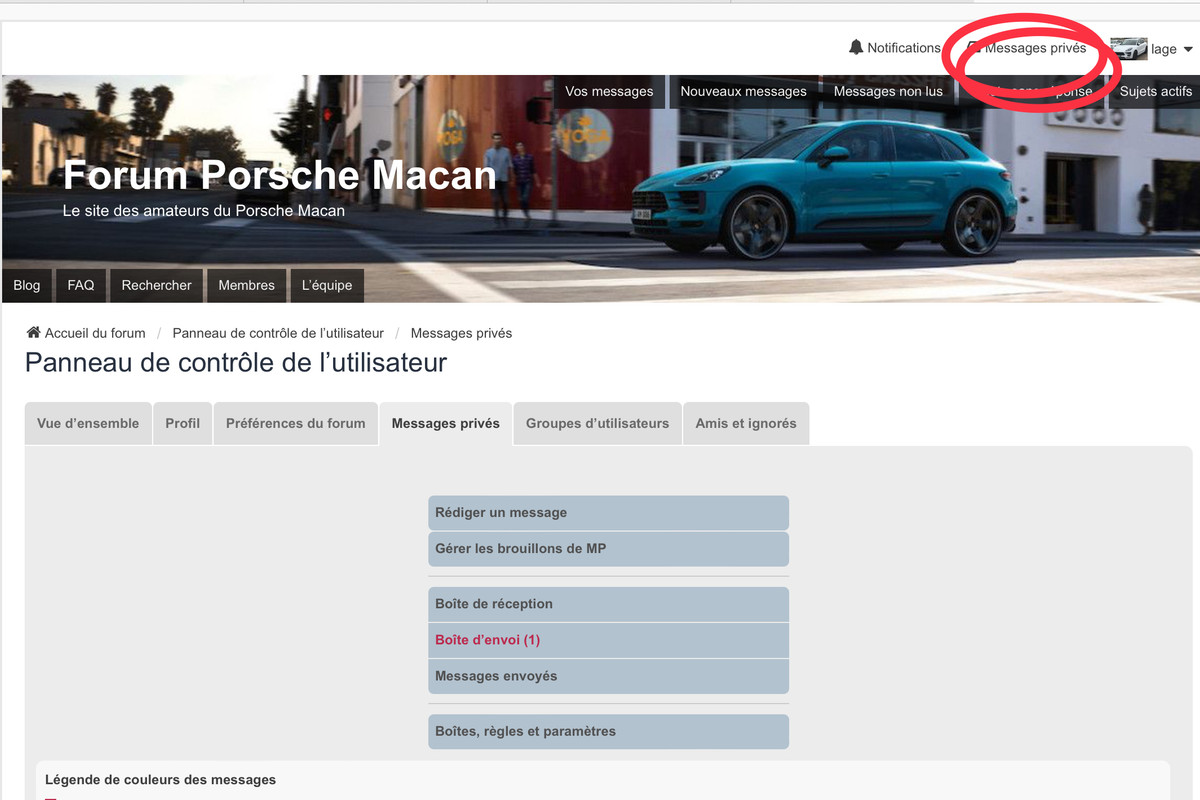Click the Messages privés breadcrumb
This screenshot has height=800, width=1200.
[x=461, y=333]
